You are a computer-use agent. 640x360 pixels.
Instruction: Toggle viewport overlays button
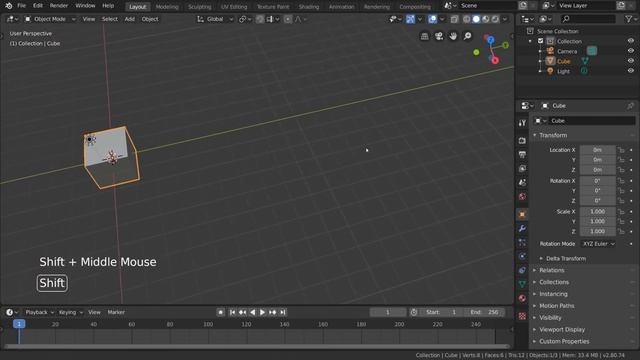pos(432,19)
